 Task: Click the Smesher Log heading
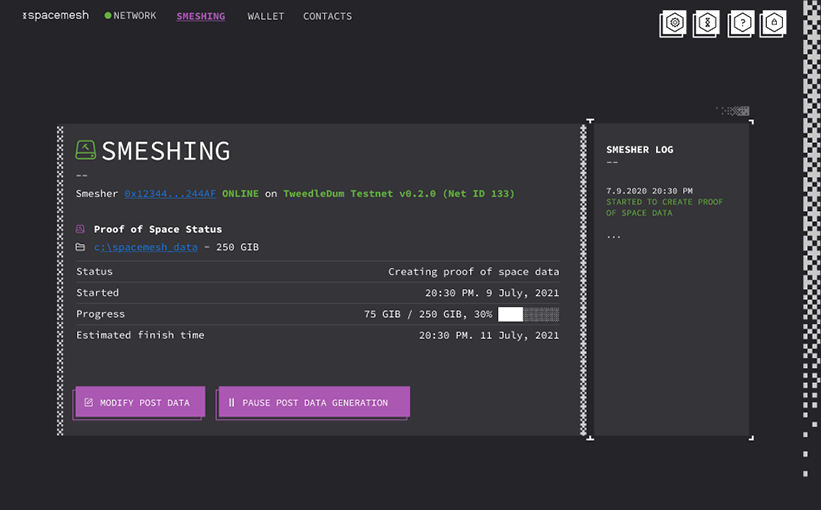pyautogui.click(x=640, y=150)
